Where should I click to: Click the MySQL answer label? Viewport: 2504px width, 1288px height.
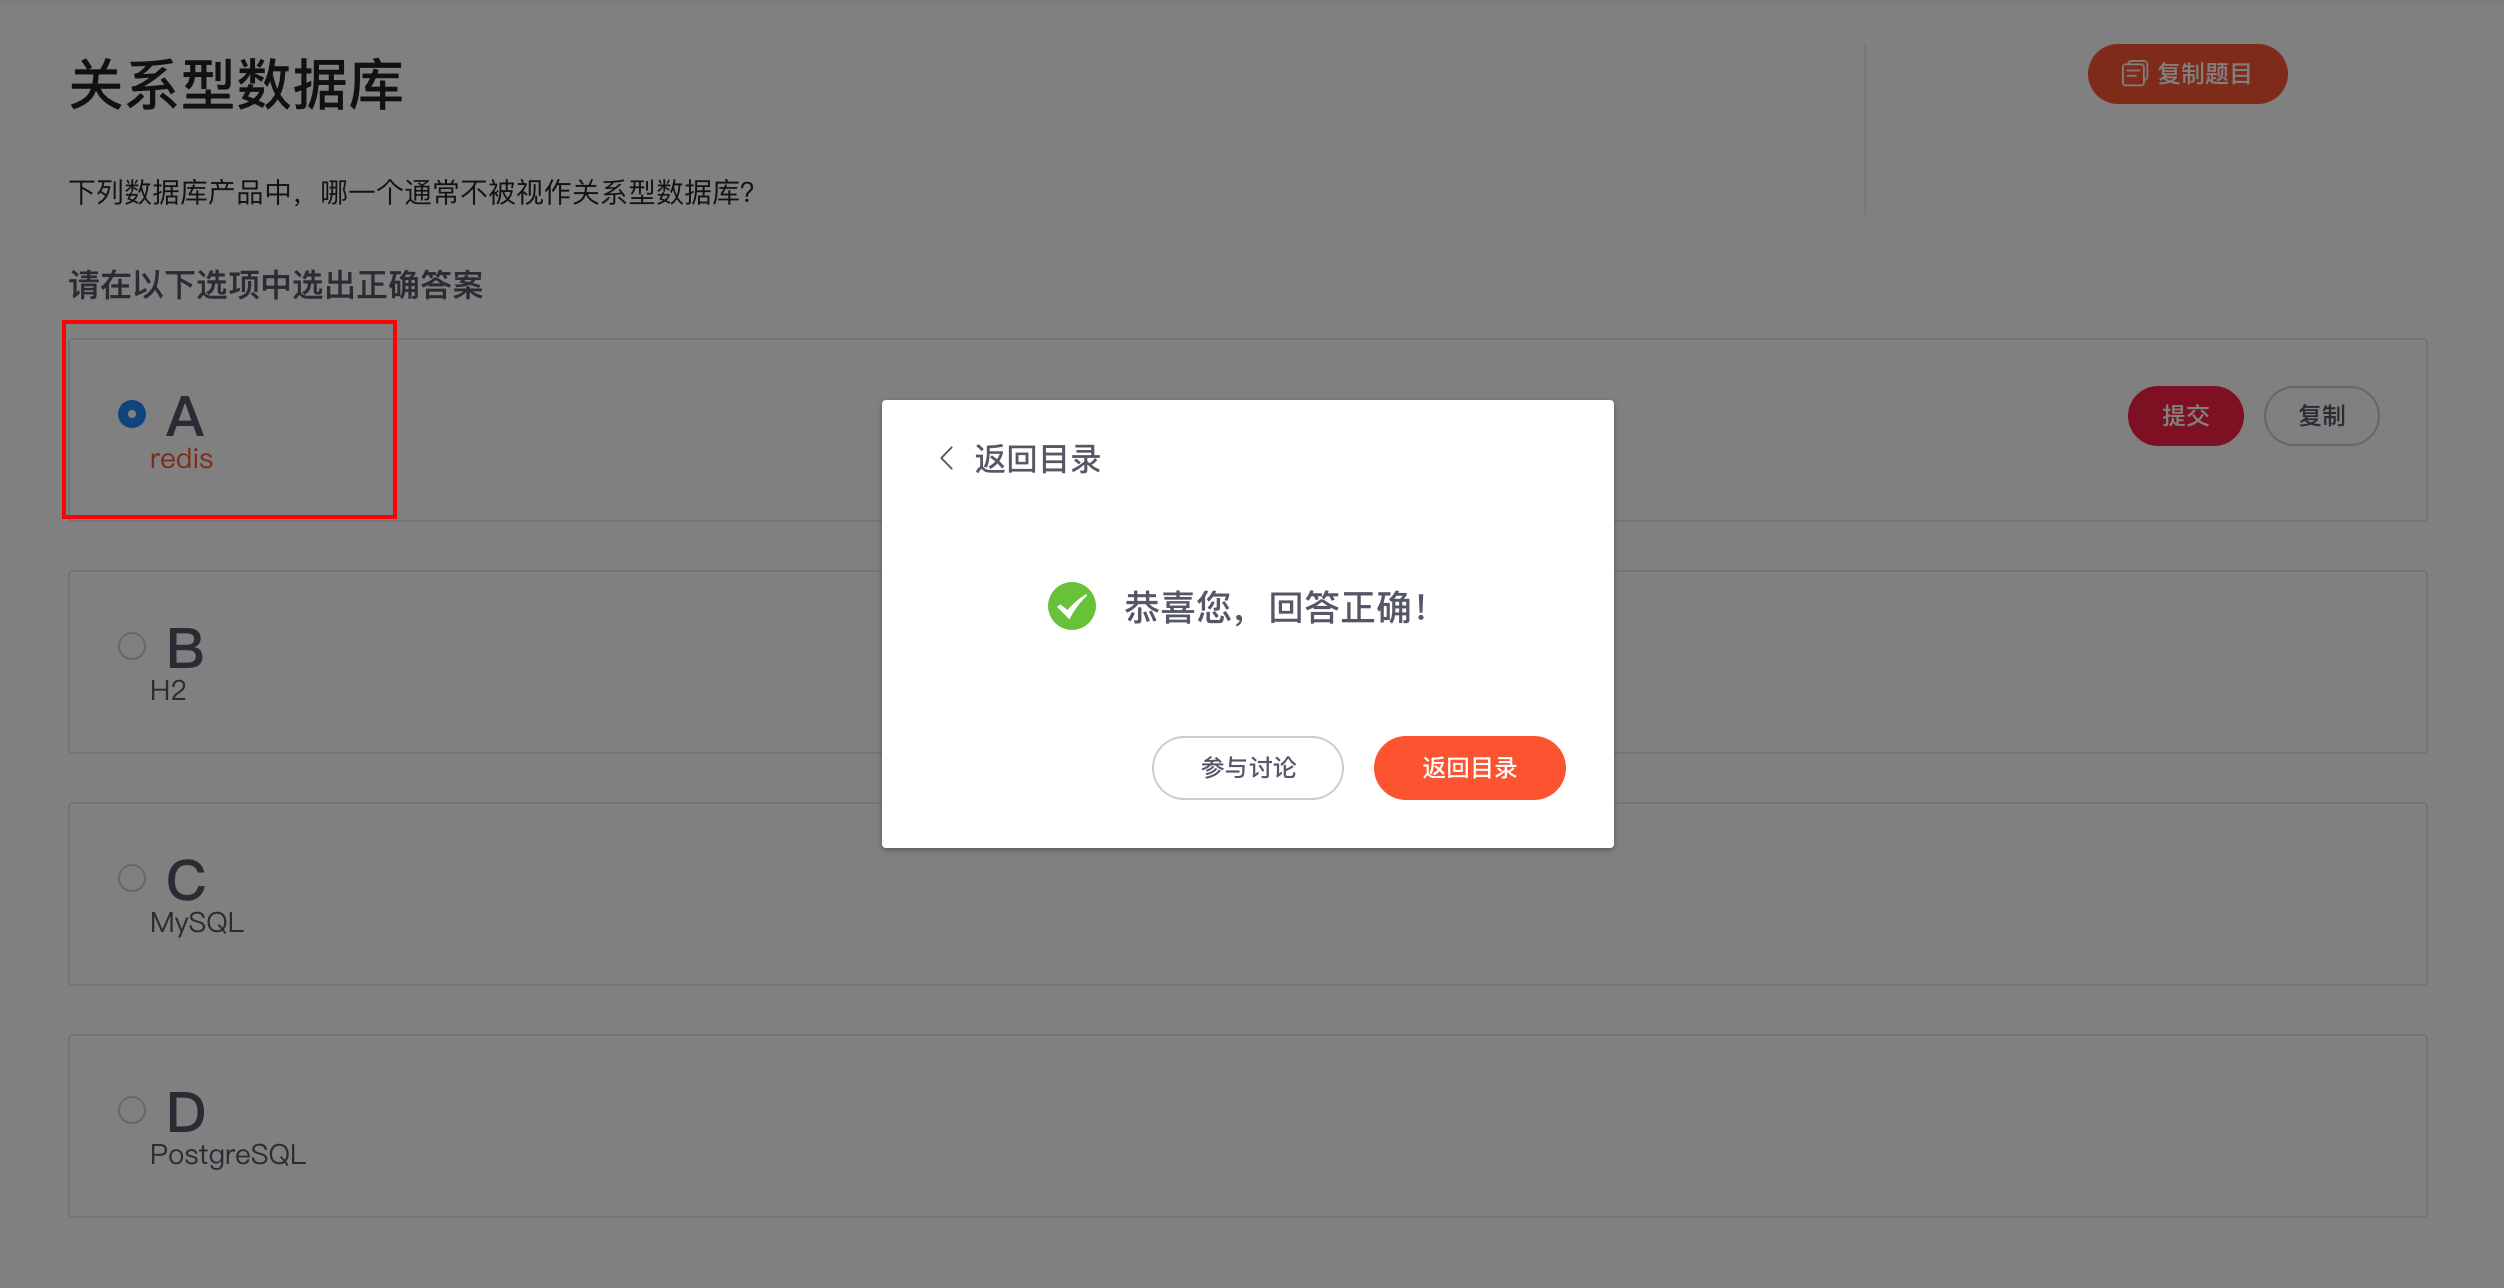click(x=196, y=923)
